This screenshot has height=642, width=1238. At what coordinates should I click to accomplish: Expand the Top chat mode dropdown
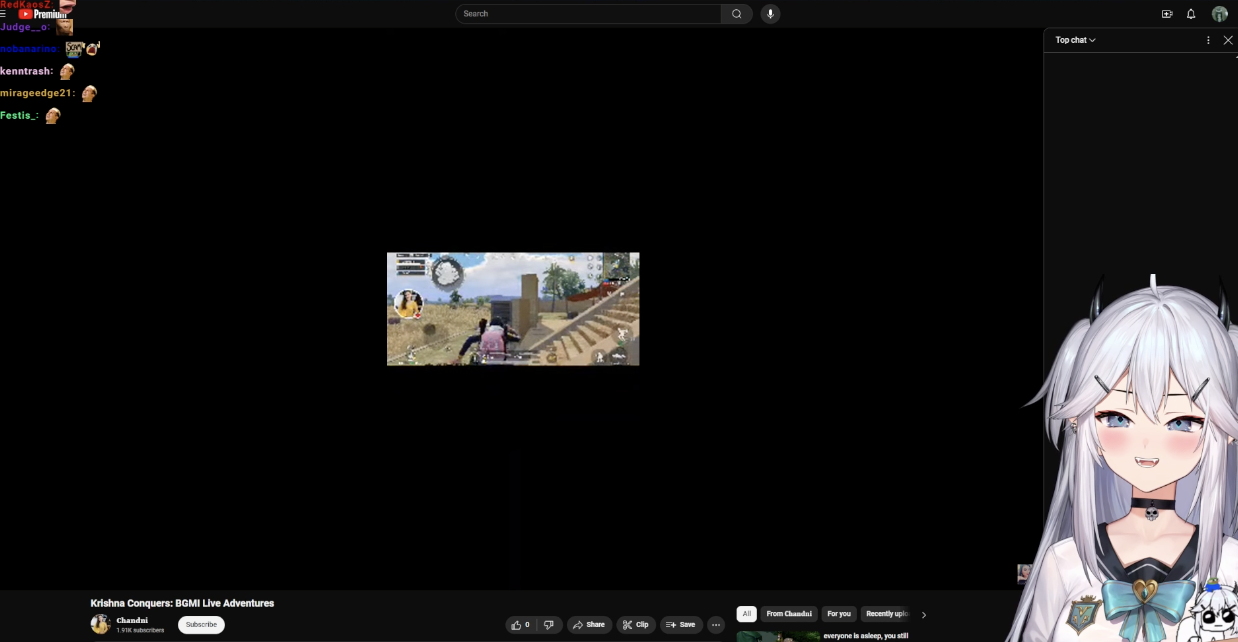coord(1075,41)
